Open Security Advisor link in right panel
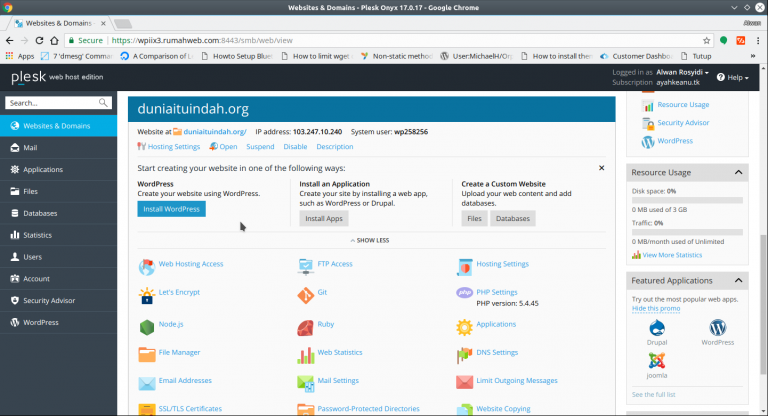The width and height of the screenshot is (768, 416). click(683, 122)
